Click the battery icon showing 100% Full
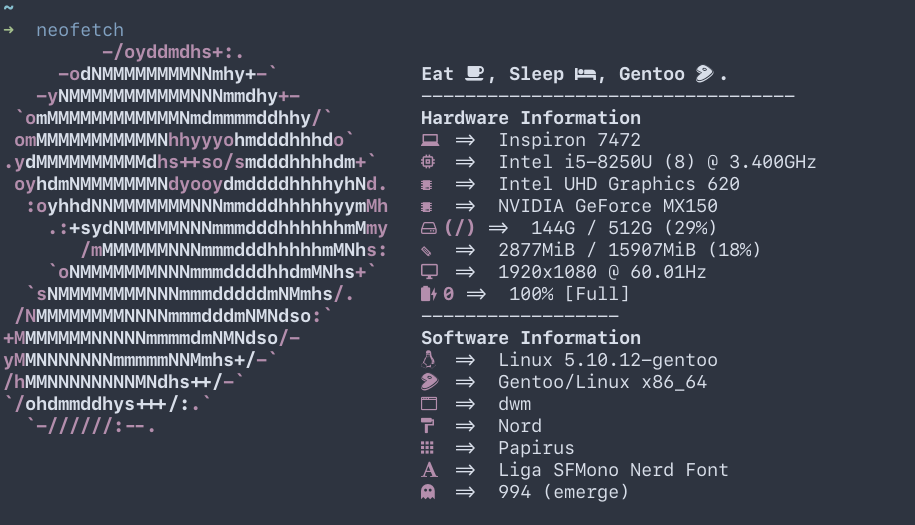Screen dimensions: 915x525 tap(429, 294)
